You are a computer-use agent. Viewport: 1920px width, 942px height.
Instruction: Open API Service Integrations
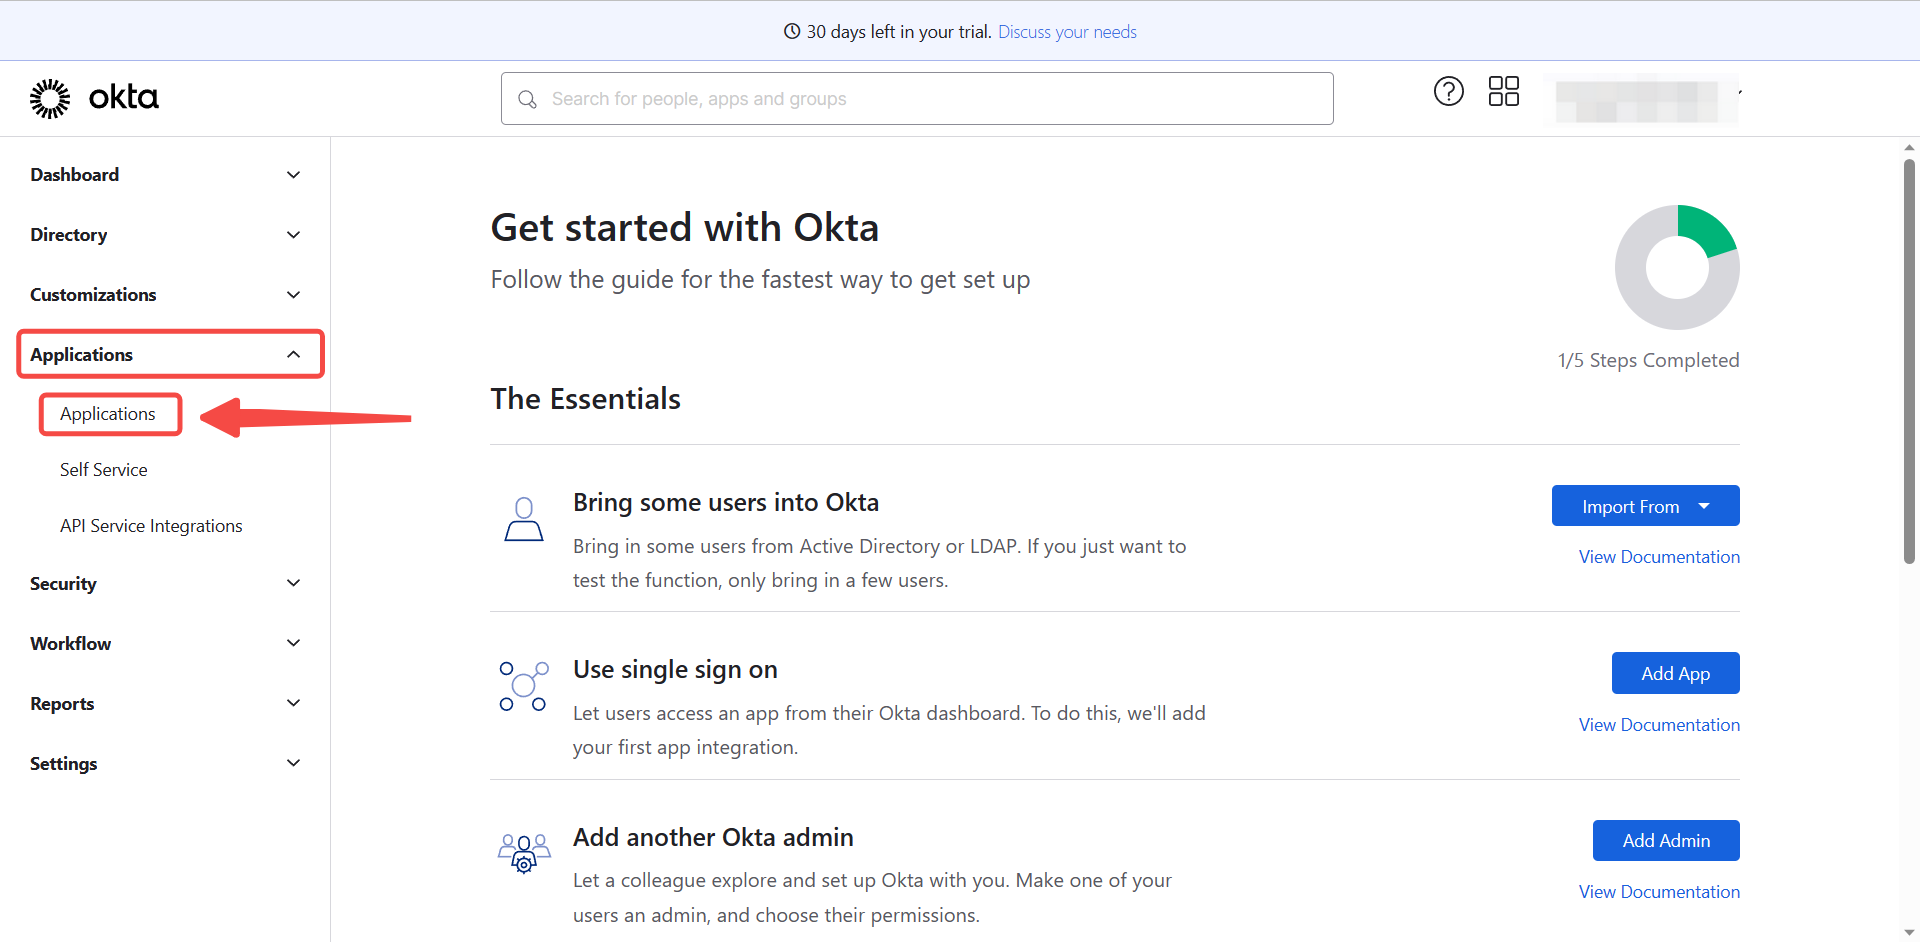coord(151,526)
